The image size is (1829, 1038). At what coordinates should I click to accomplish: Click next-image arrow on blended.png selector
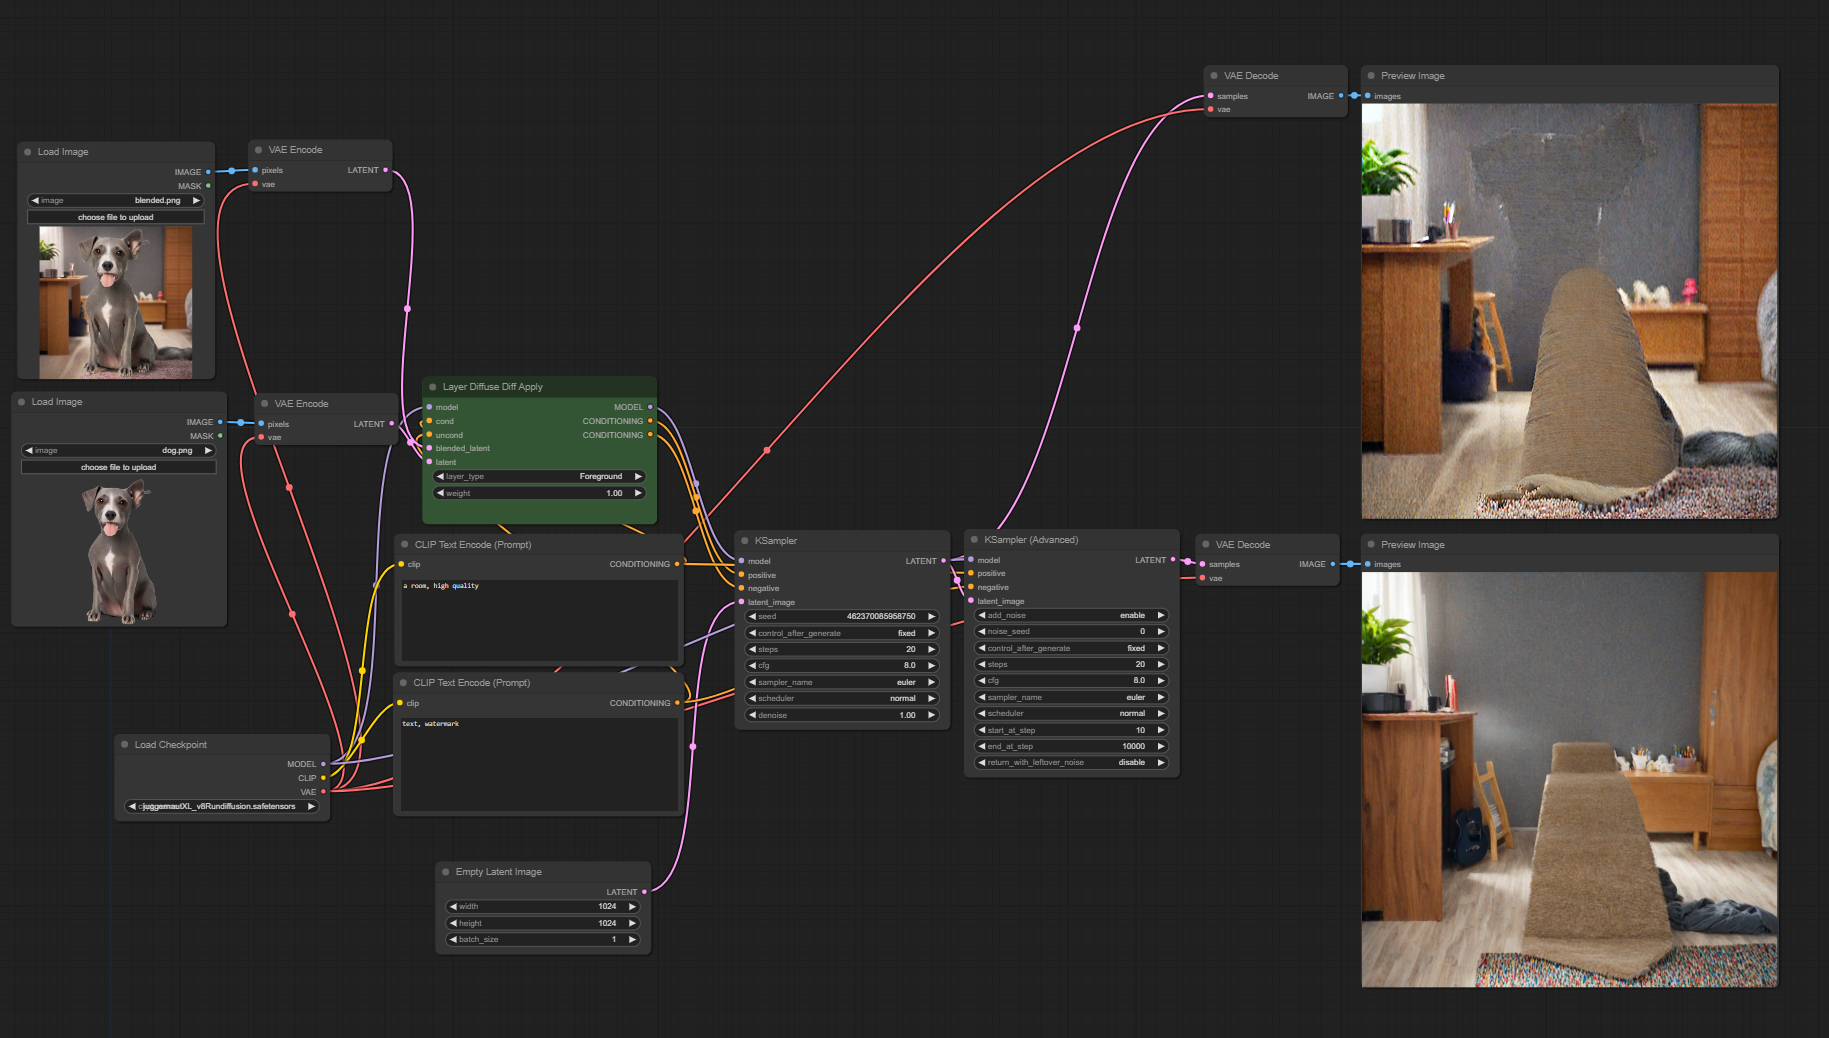(196, 201)
